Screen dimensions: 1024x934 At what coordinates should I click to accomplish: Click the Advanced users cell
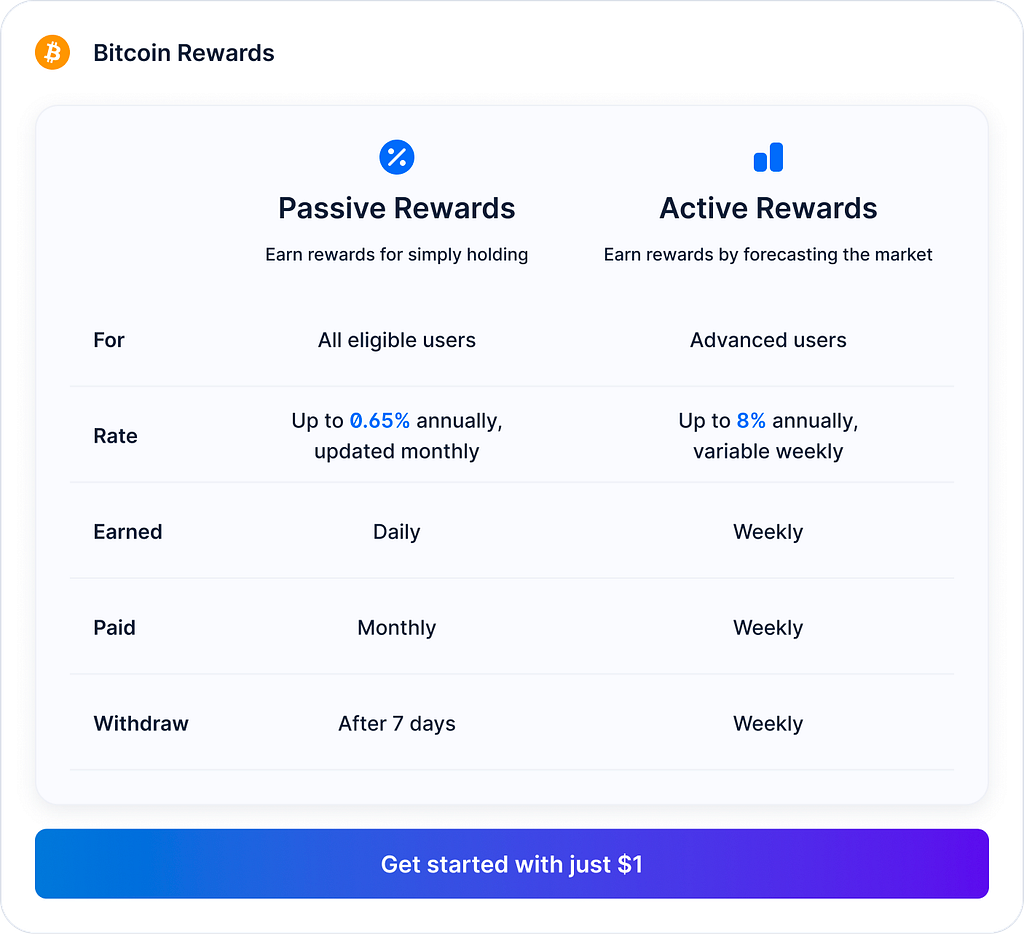768,340
